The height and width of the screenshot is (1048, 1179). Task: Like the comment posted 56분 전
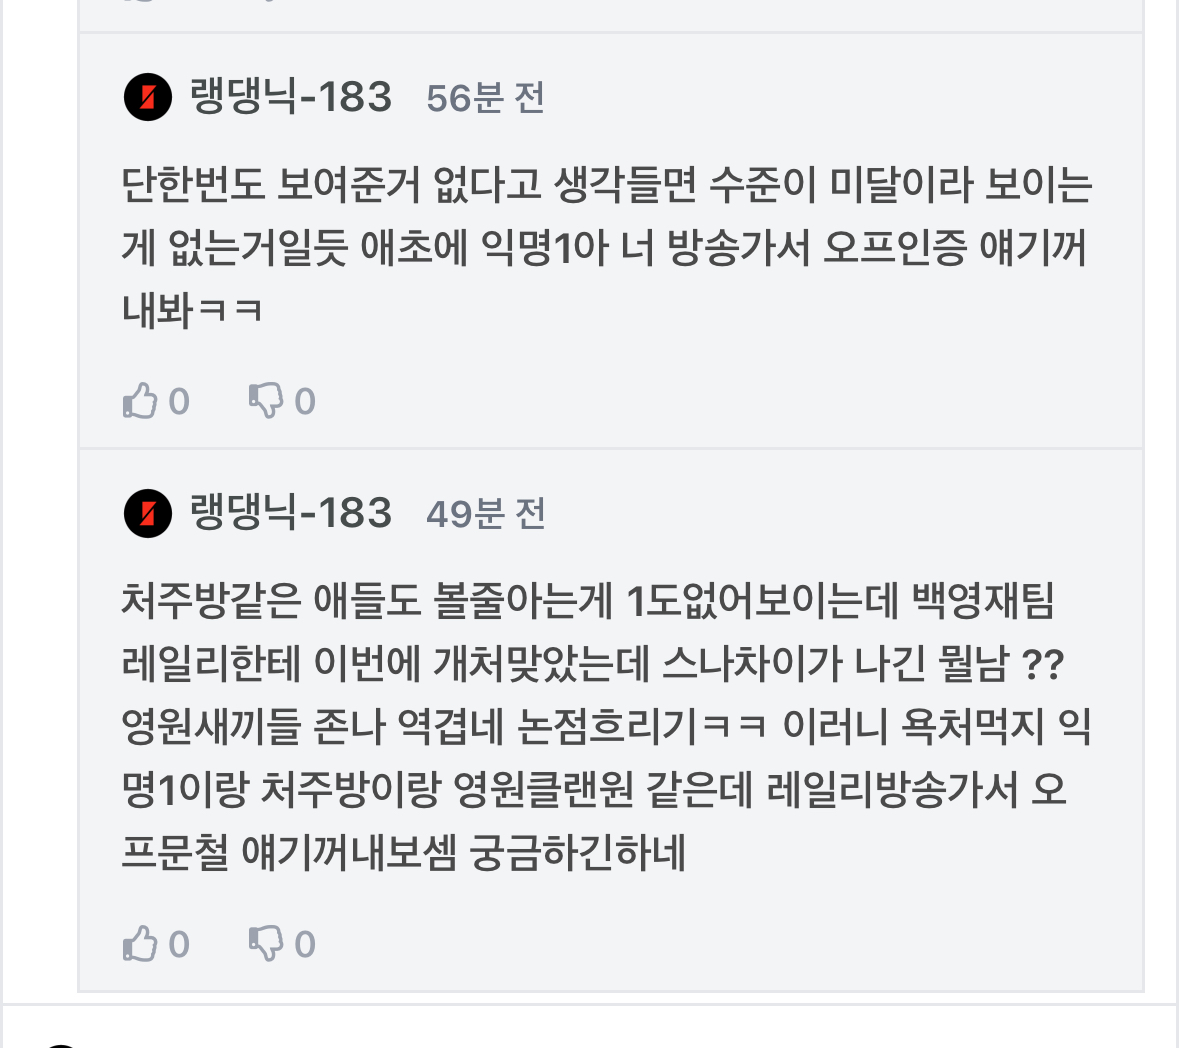[x=141, y=401]
